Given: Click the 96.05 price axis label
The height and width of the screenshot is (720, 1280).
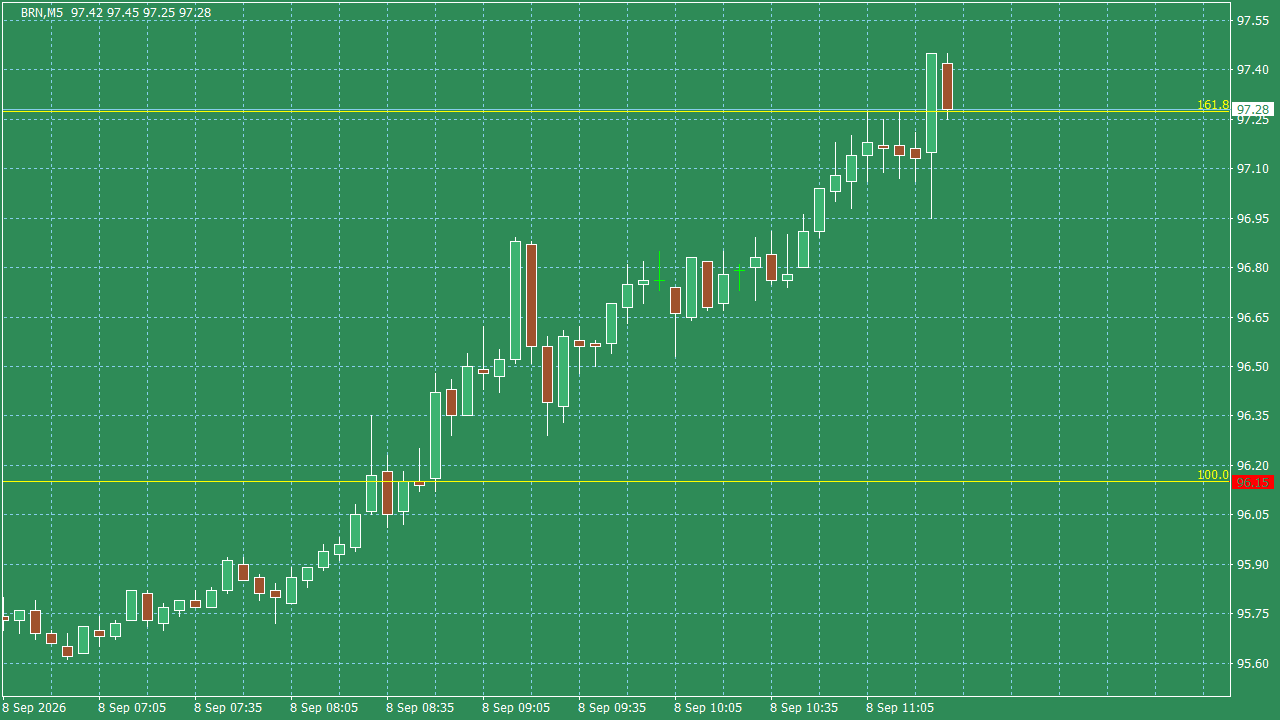Looking at the screenshot, I should point(1253,515).
